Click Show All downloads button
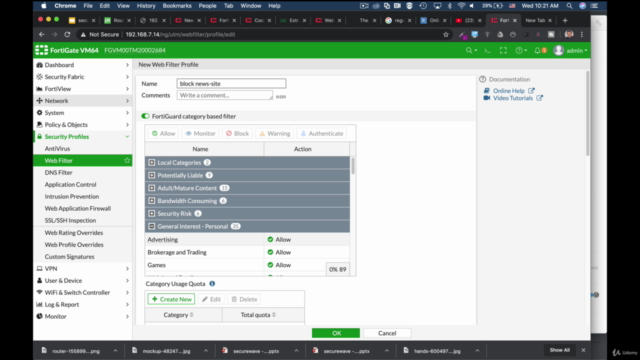This screenshot has height=360, width=640. [559, 350]
